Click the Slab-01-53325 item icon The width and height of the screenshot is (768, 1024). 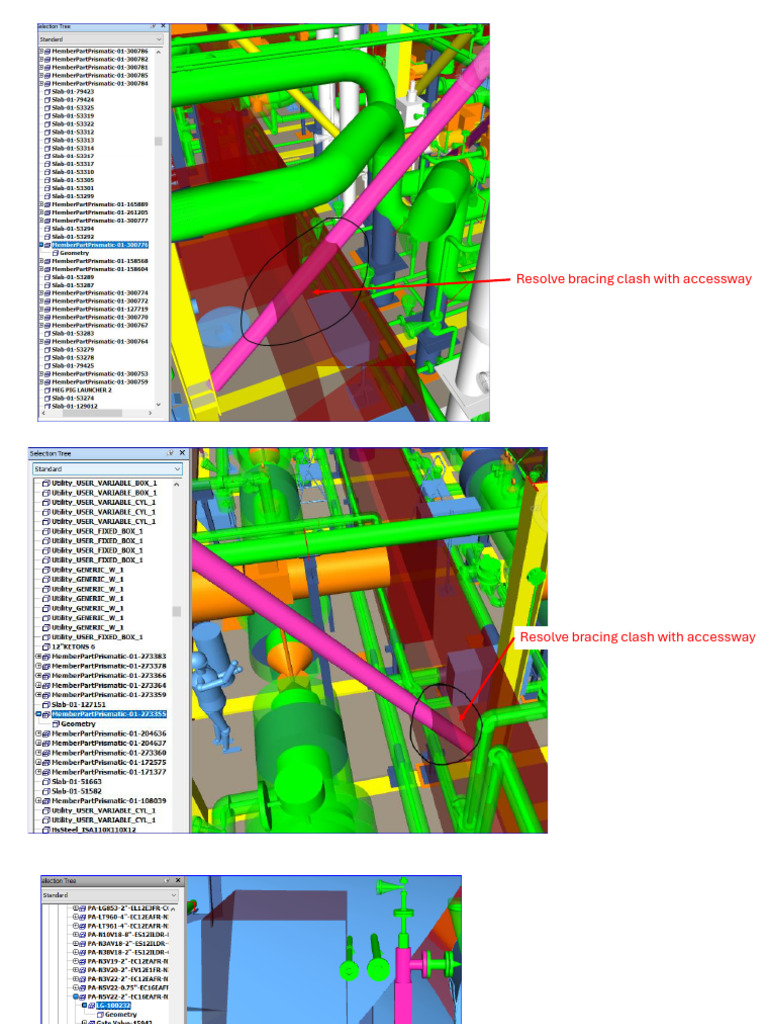click(x=47, y=108)
